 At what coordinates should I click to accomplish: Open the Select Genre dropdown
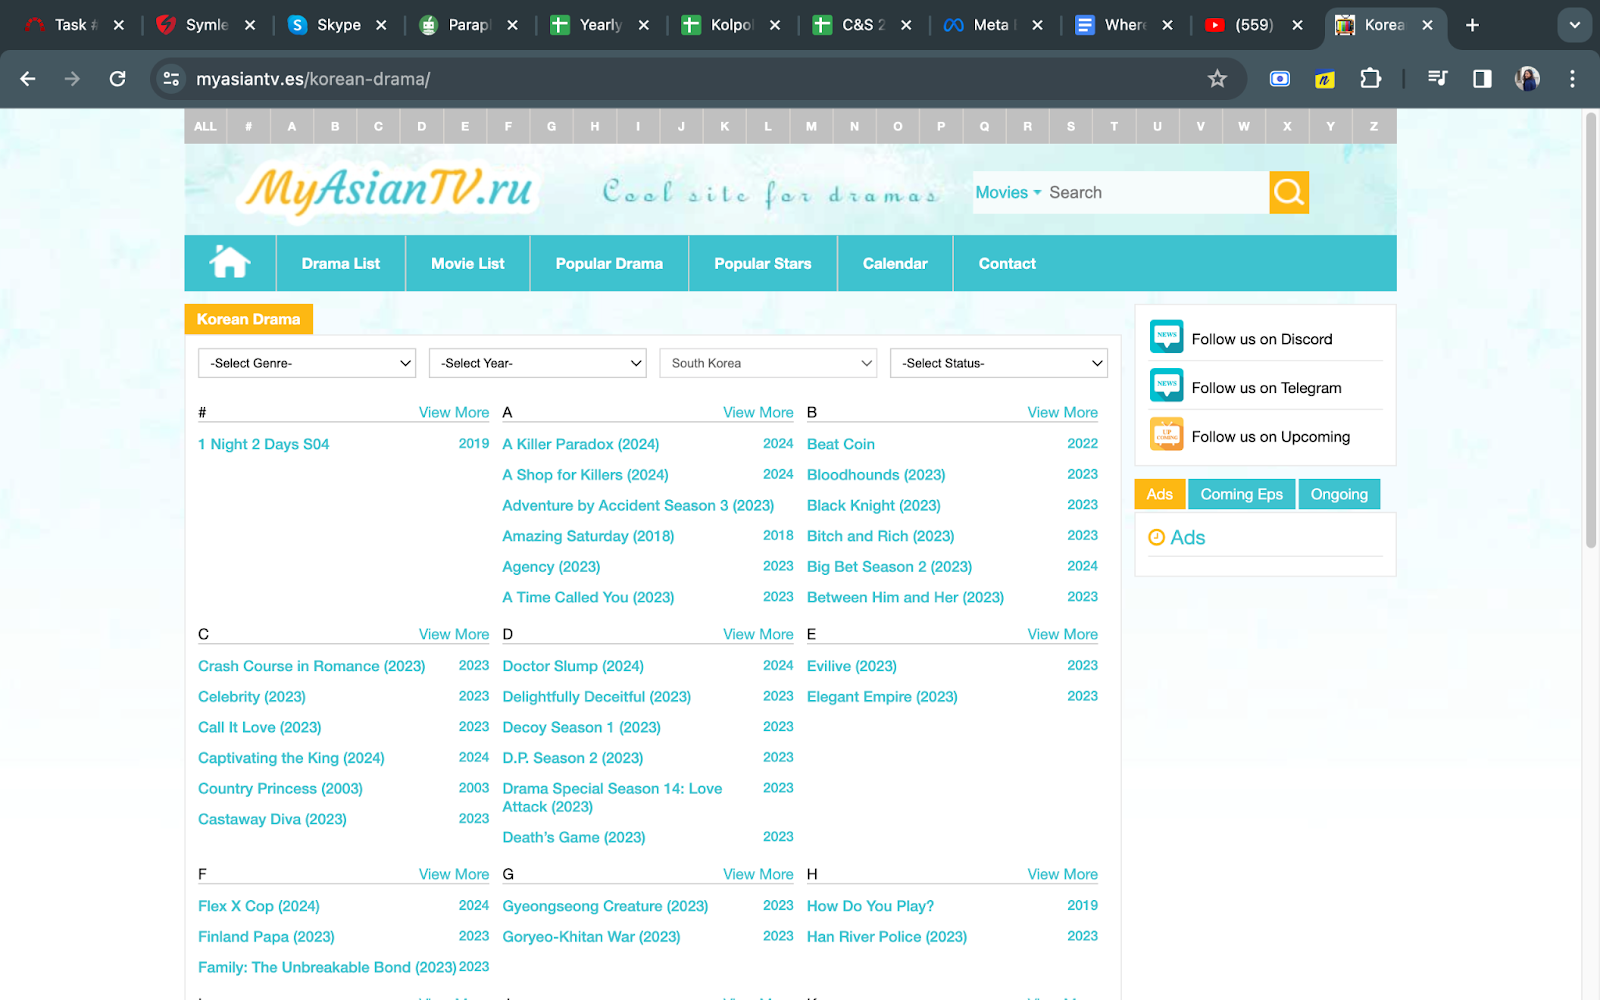click(x=307, y=363)
